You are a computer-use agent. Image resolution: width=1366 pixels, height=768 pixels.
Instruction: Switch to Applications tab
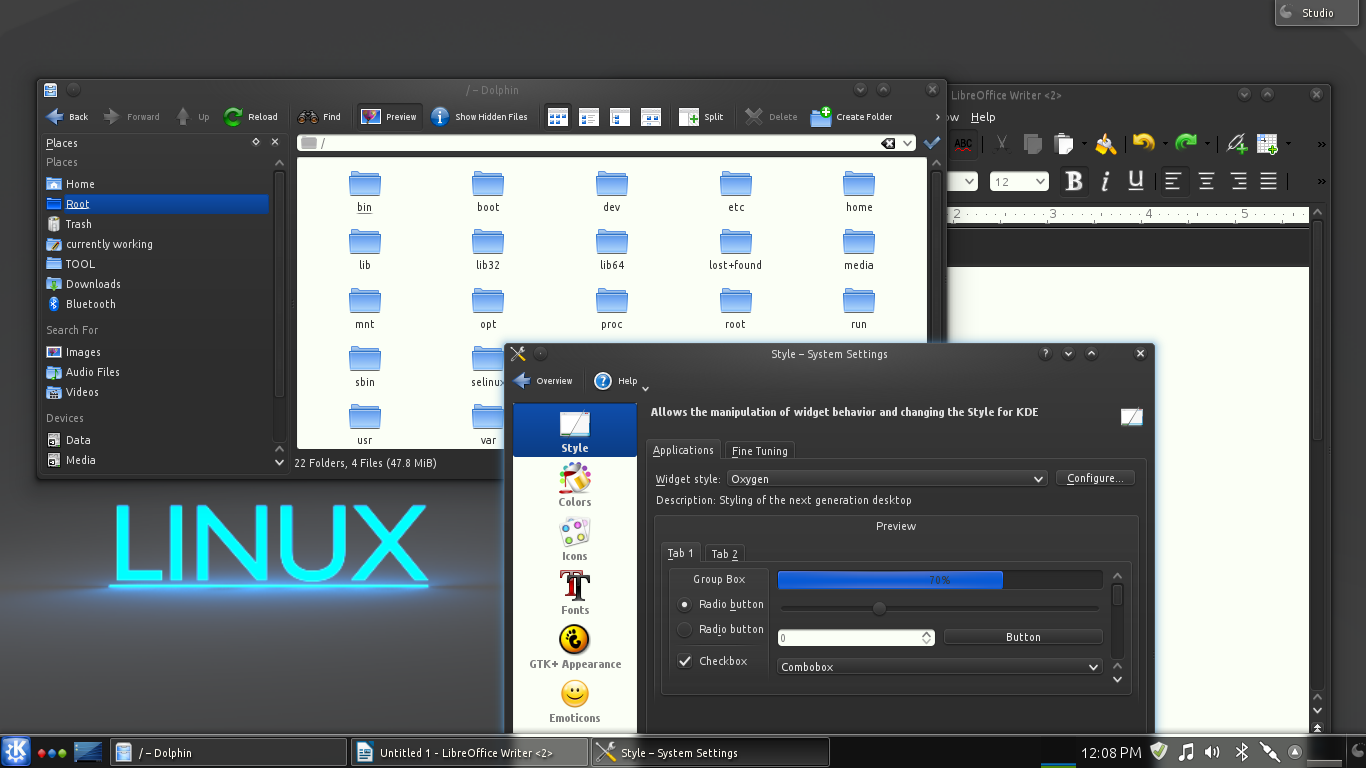[683, 450]
